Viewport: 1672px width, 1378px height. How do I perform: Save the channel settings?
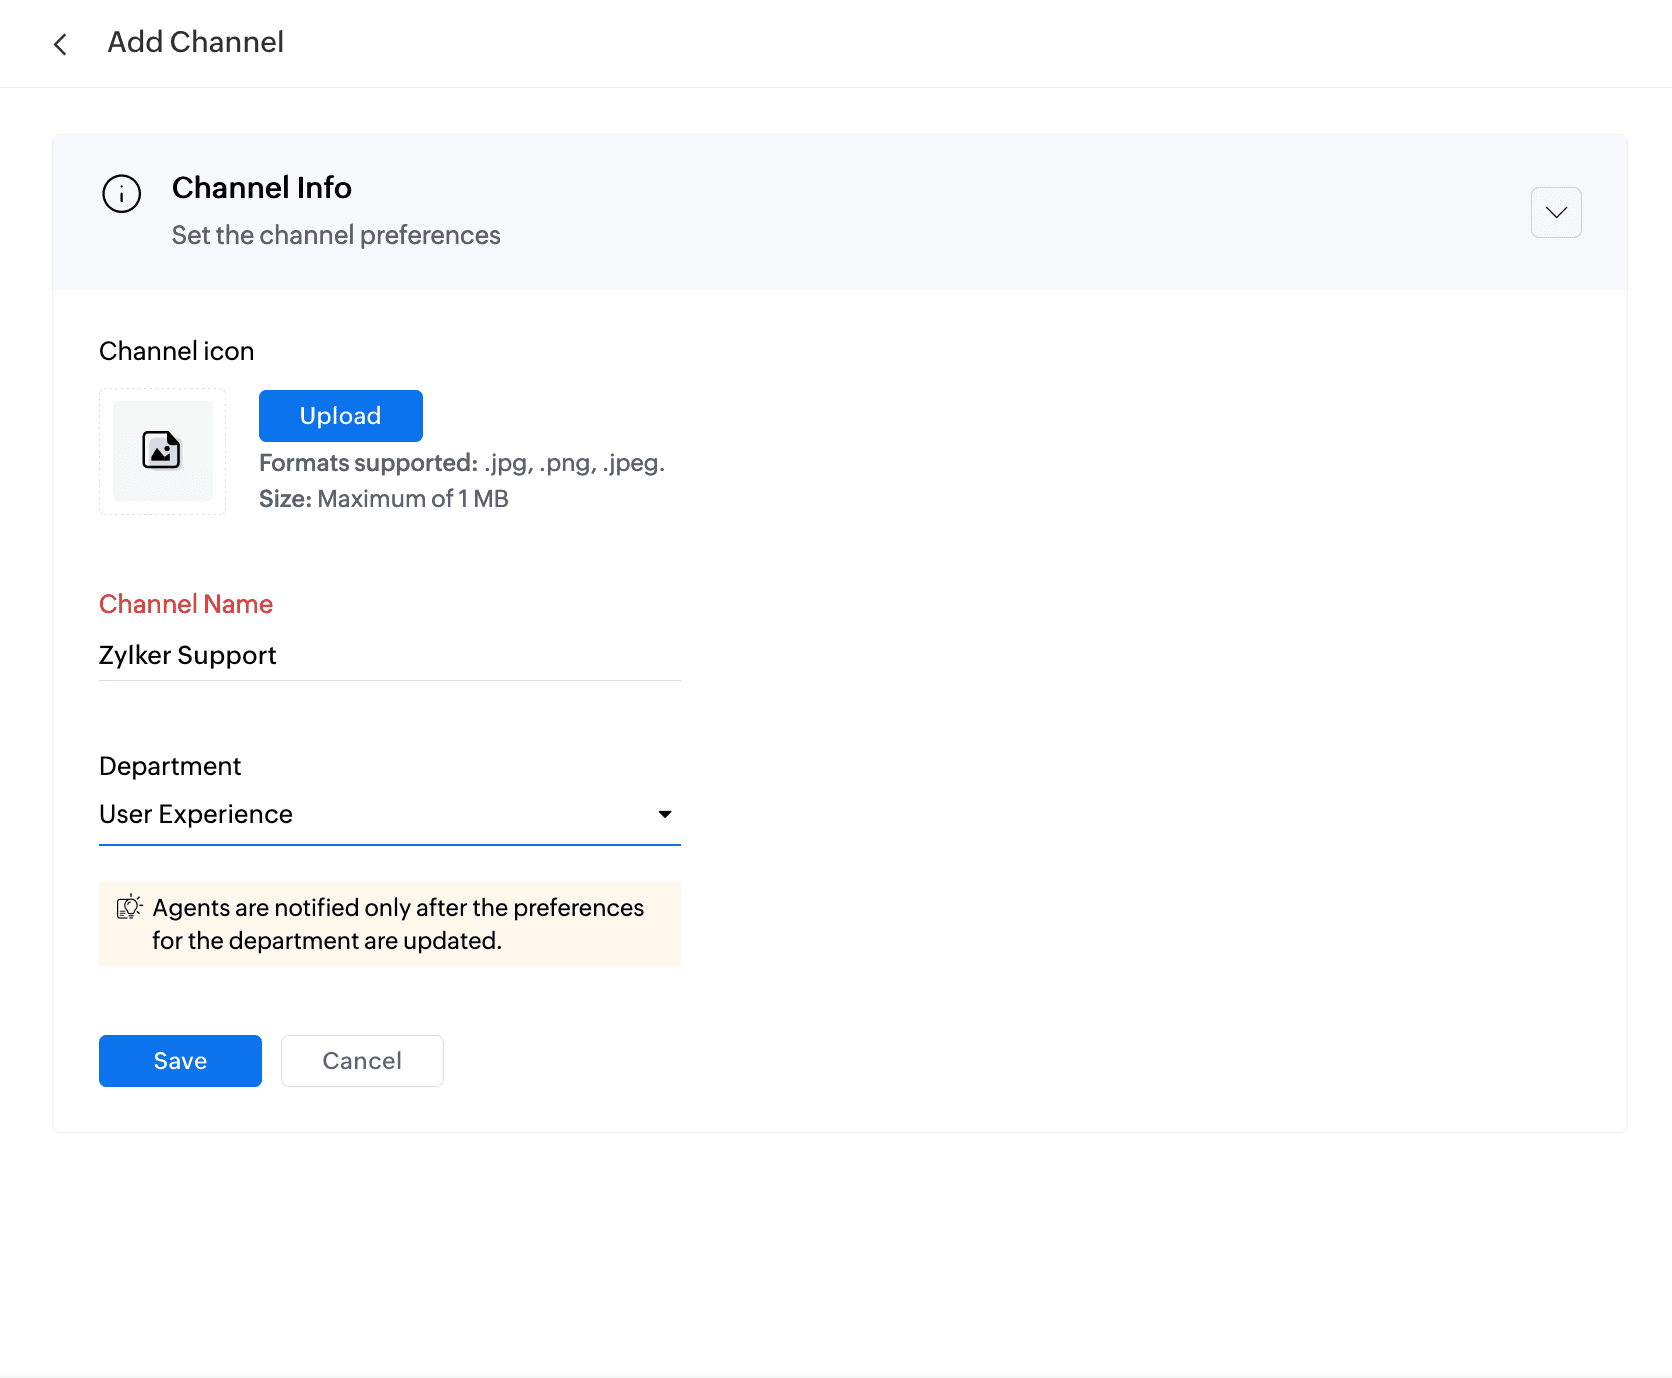(180, 1061)
